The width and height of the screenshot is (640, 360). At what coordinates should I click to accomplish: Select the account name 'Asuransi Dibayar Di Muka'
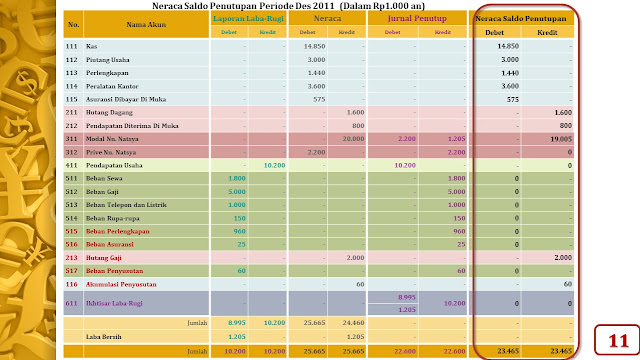[126, 99]
